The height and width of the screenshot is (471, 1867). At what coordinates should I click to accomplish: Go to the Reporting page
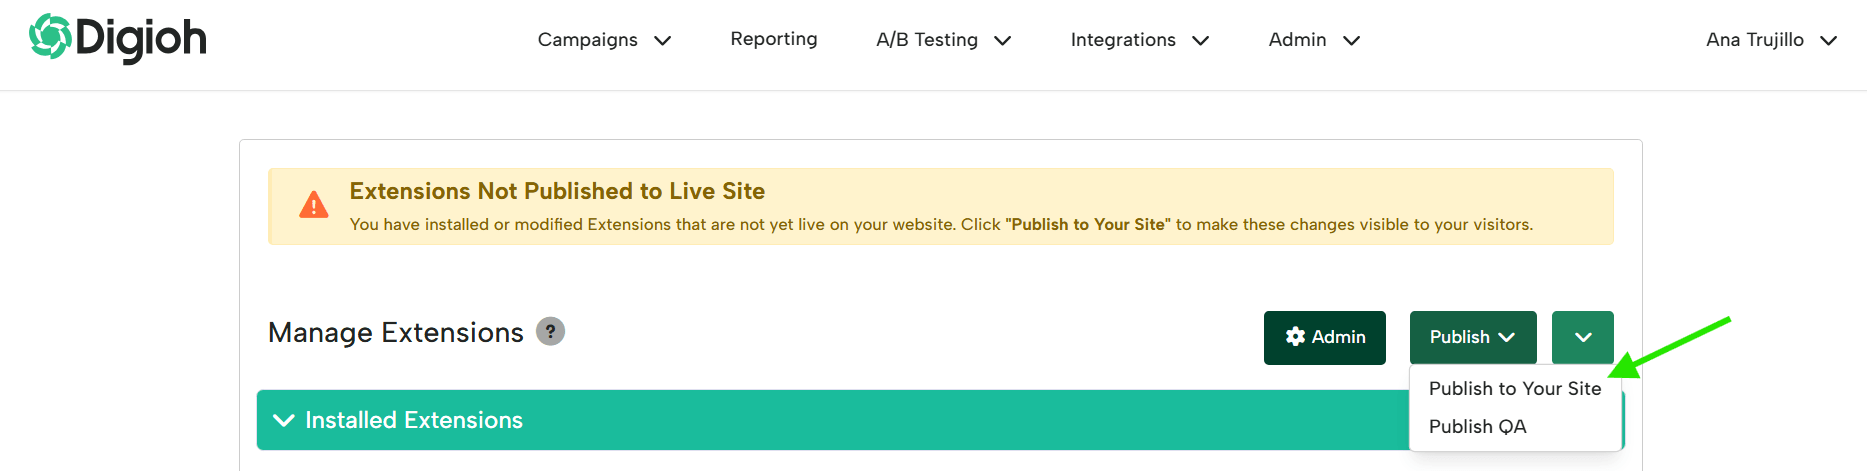[773, 39]
